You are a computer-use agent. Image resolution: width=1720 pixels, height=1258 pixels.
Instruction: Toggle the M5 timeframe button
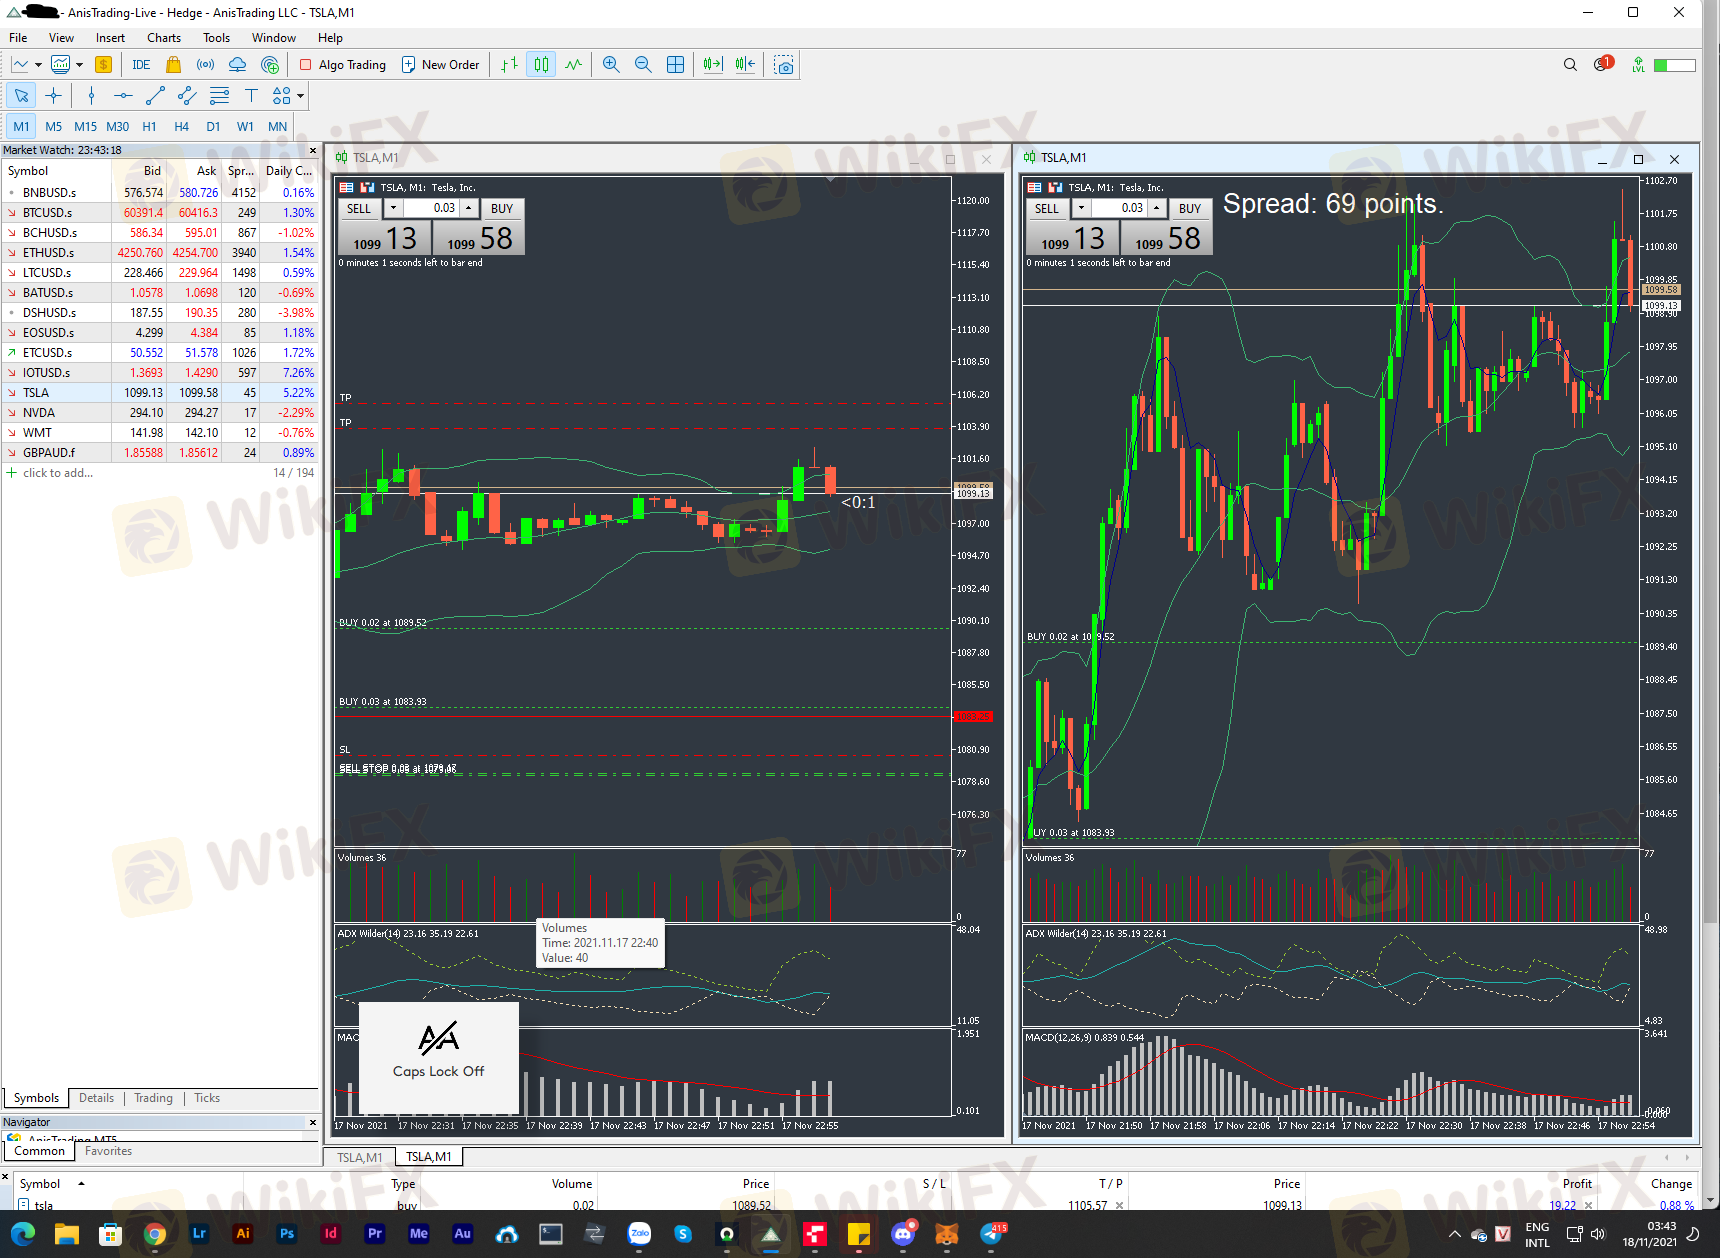53,127
